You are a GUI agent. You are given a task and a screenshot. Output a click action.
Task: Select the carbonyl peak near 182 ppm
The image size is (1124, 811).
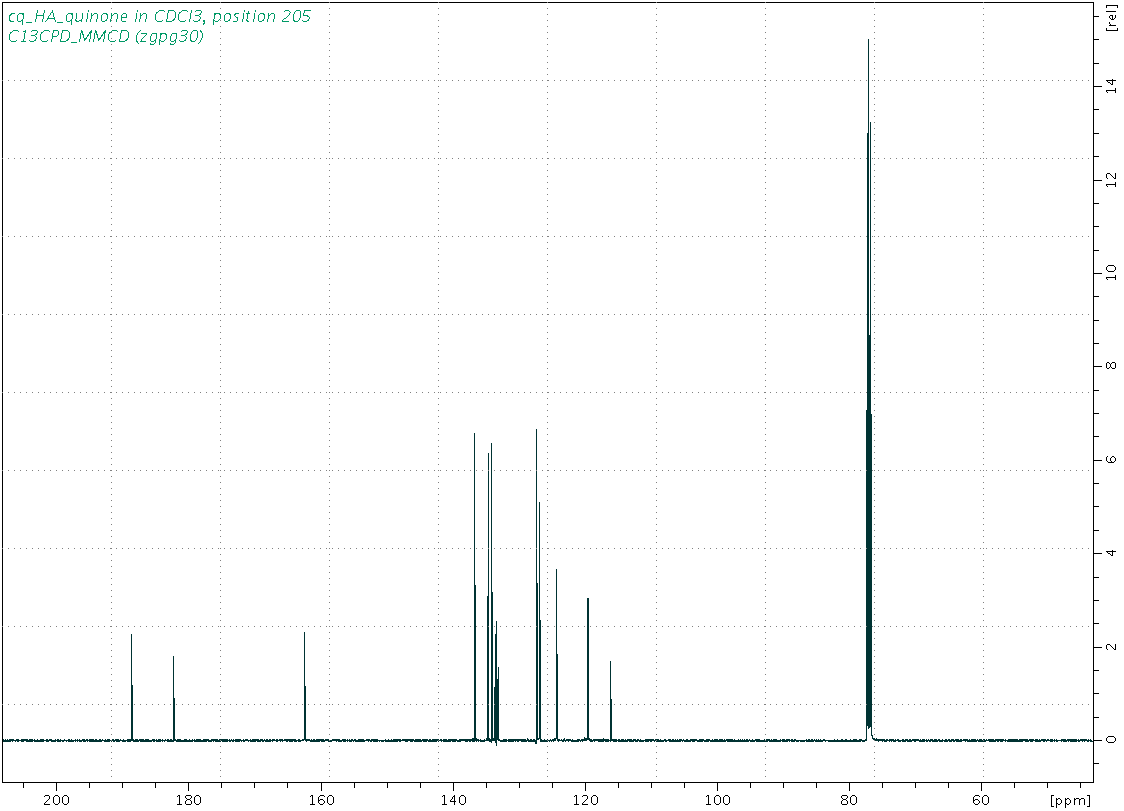point(173,697)
